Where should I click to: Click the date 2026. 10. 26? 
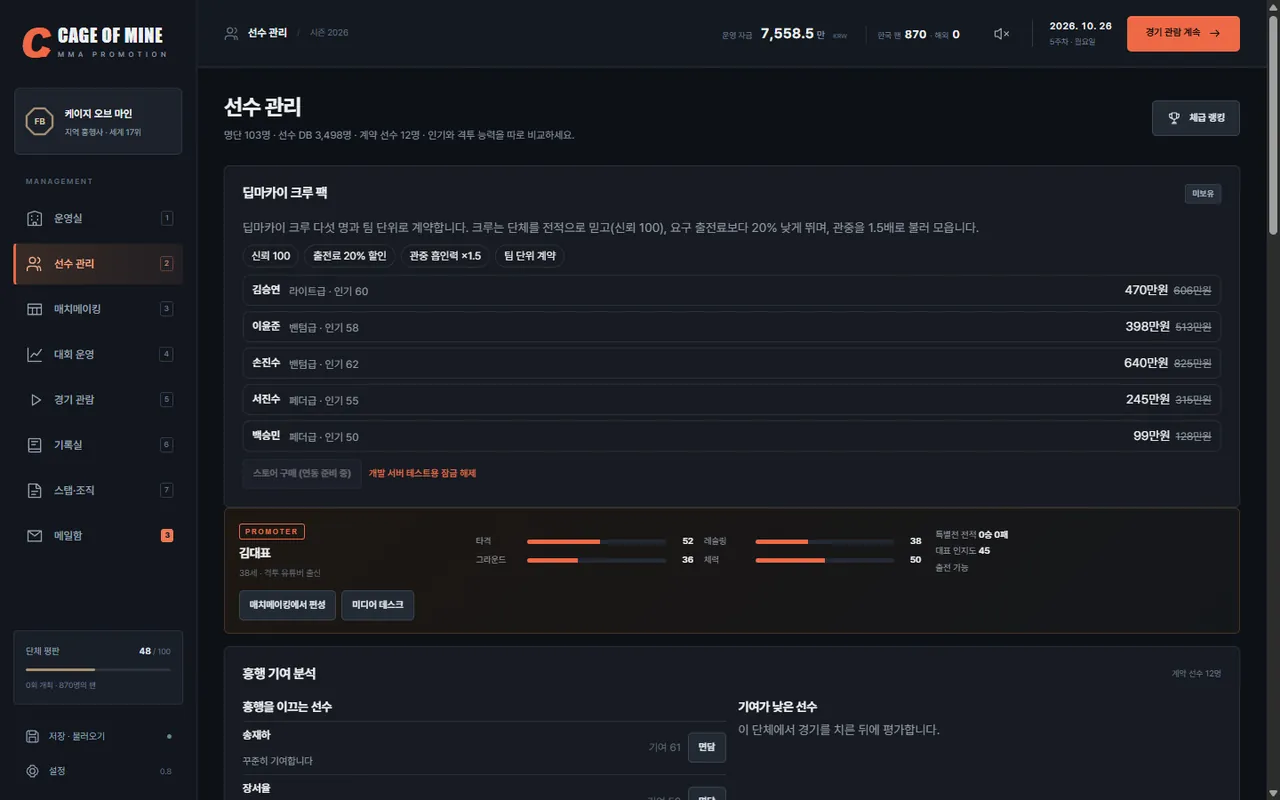(1081, 26)
